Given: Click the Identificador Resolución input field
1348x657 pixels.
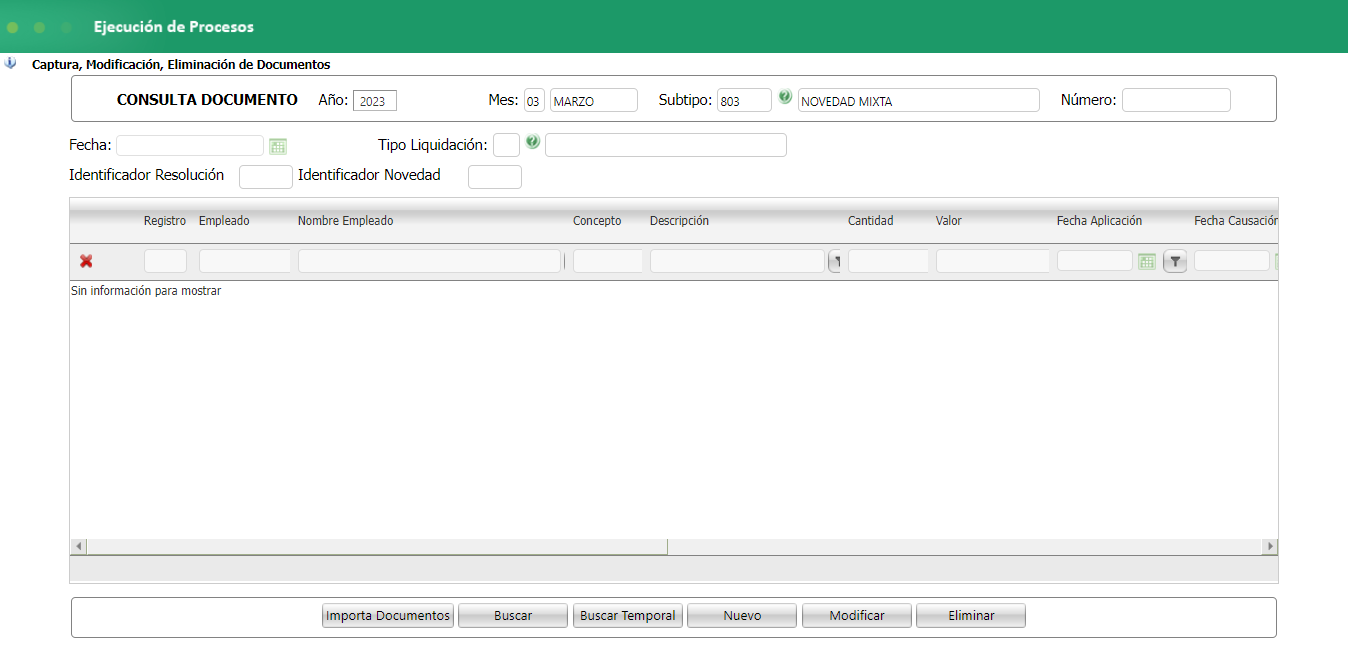Looking at the screenshot, I should coord(266,177).
